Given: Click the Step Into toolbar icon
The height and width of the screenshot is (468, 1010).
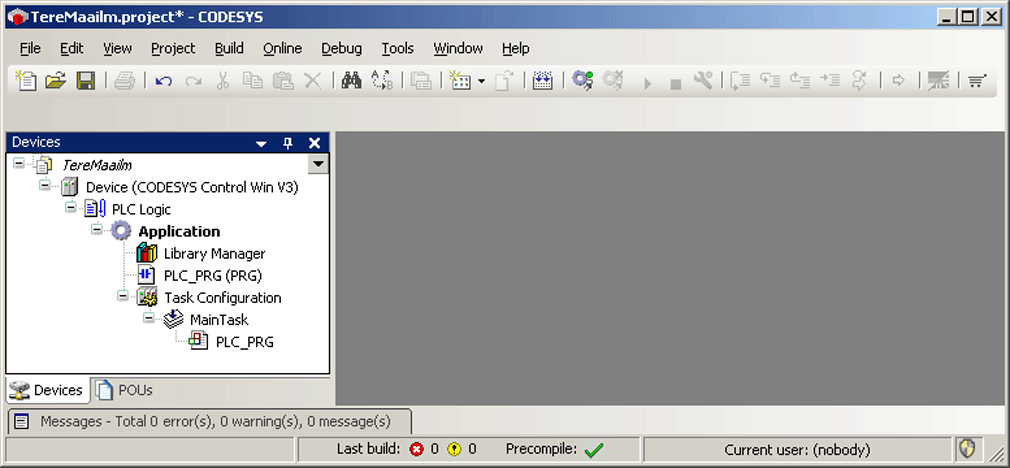Looking at the screenshot, I should 770,80.
